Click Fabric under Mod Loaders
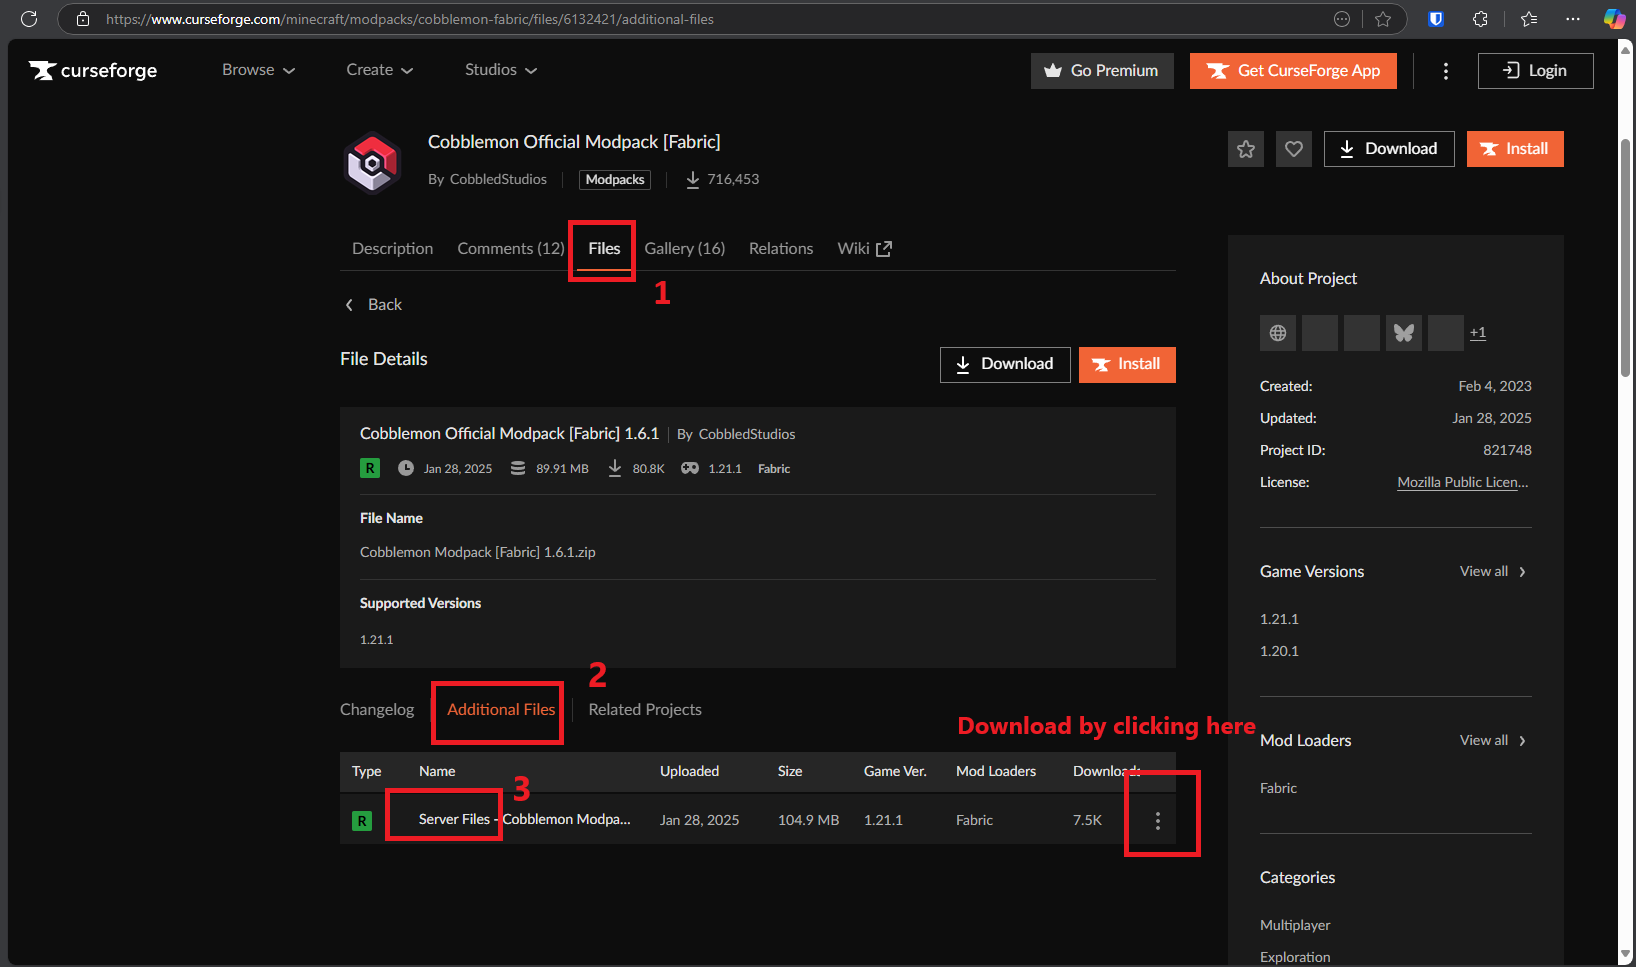The width and height of the screenshot is (1636, 967). click(1278, 789)
